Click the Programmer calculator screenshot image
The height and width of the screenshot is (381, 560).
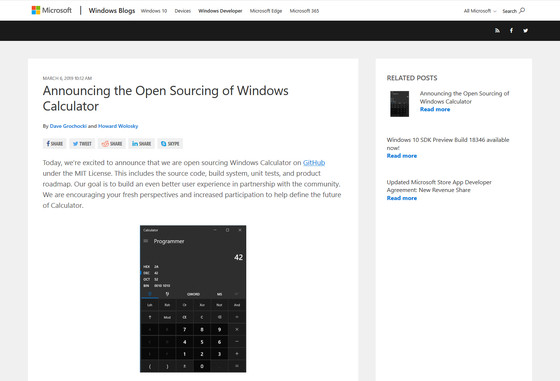193,299
